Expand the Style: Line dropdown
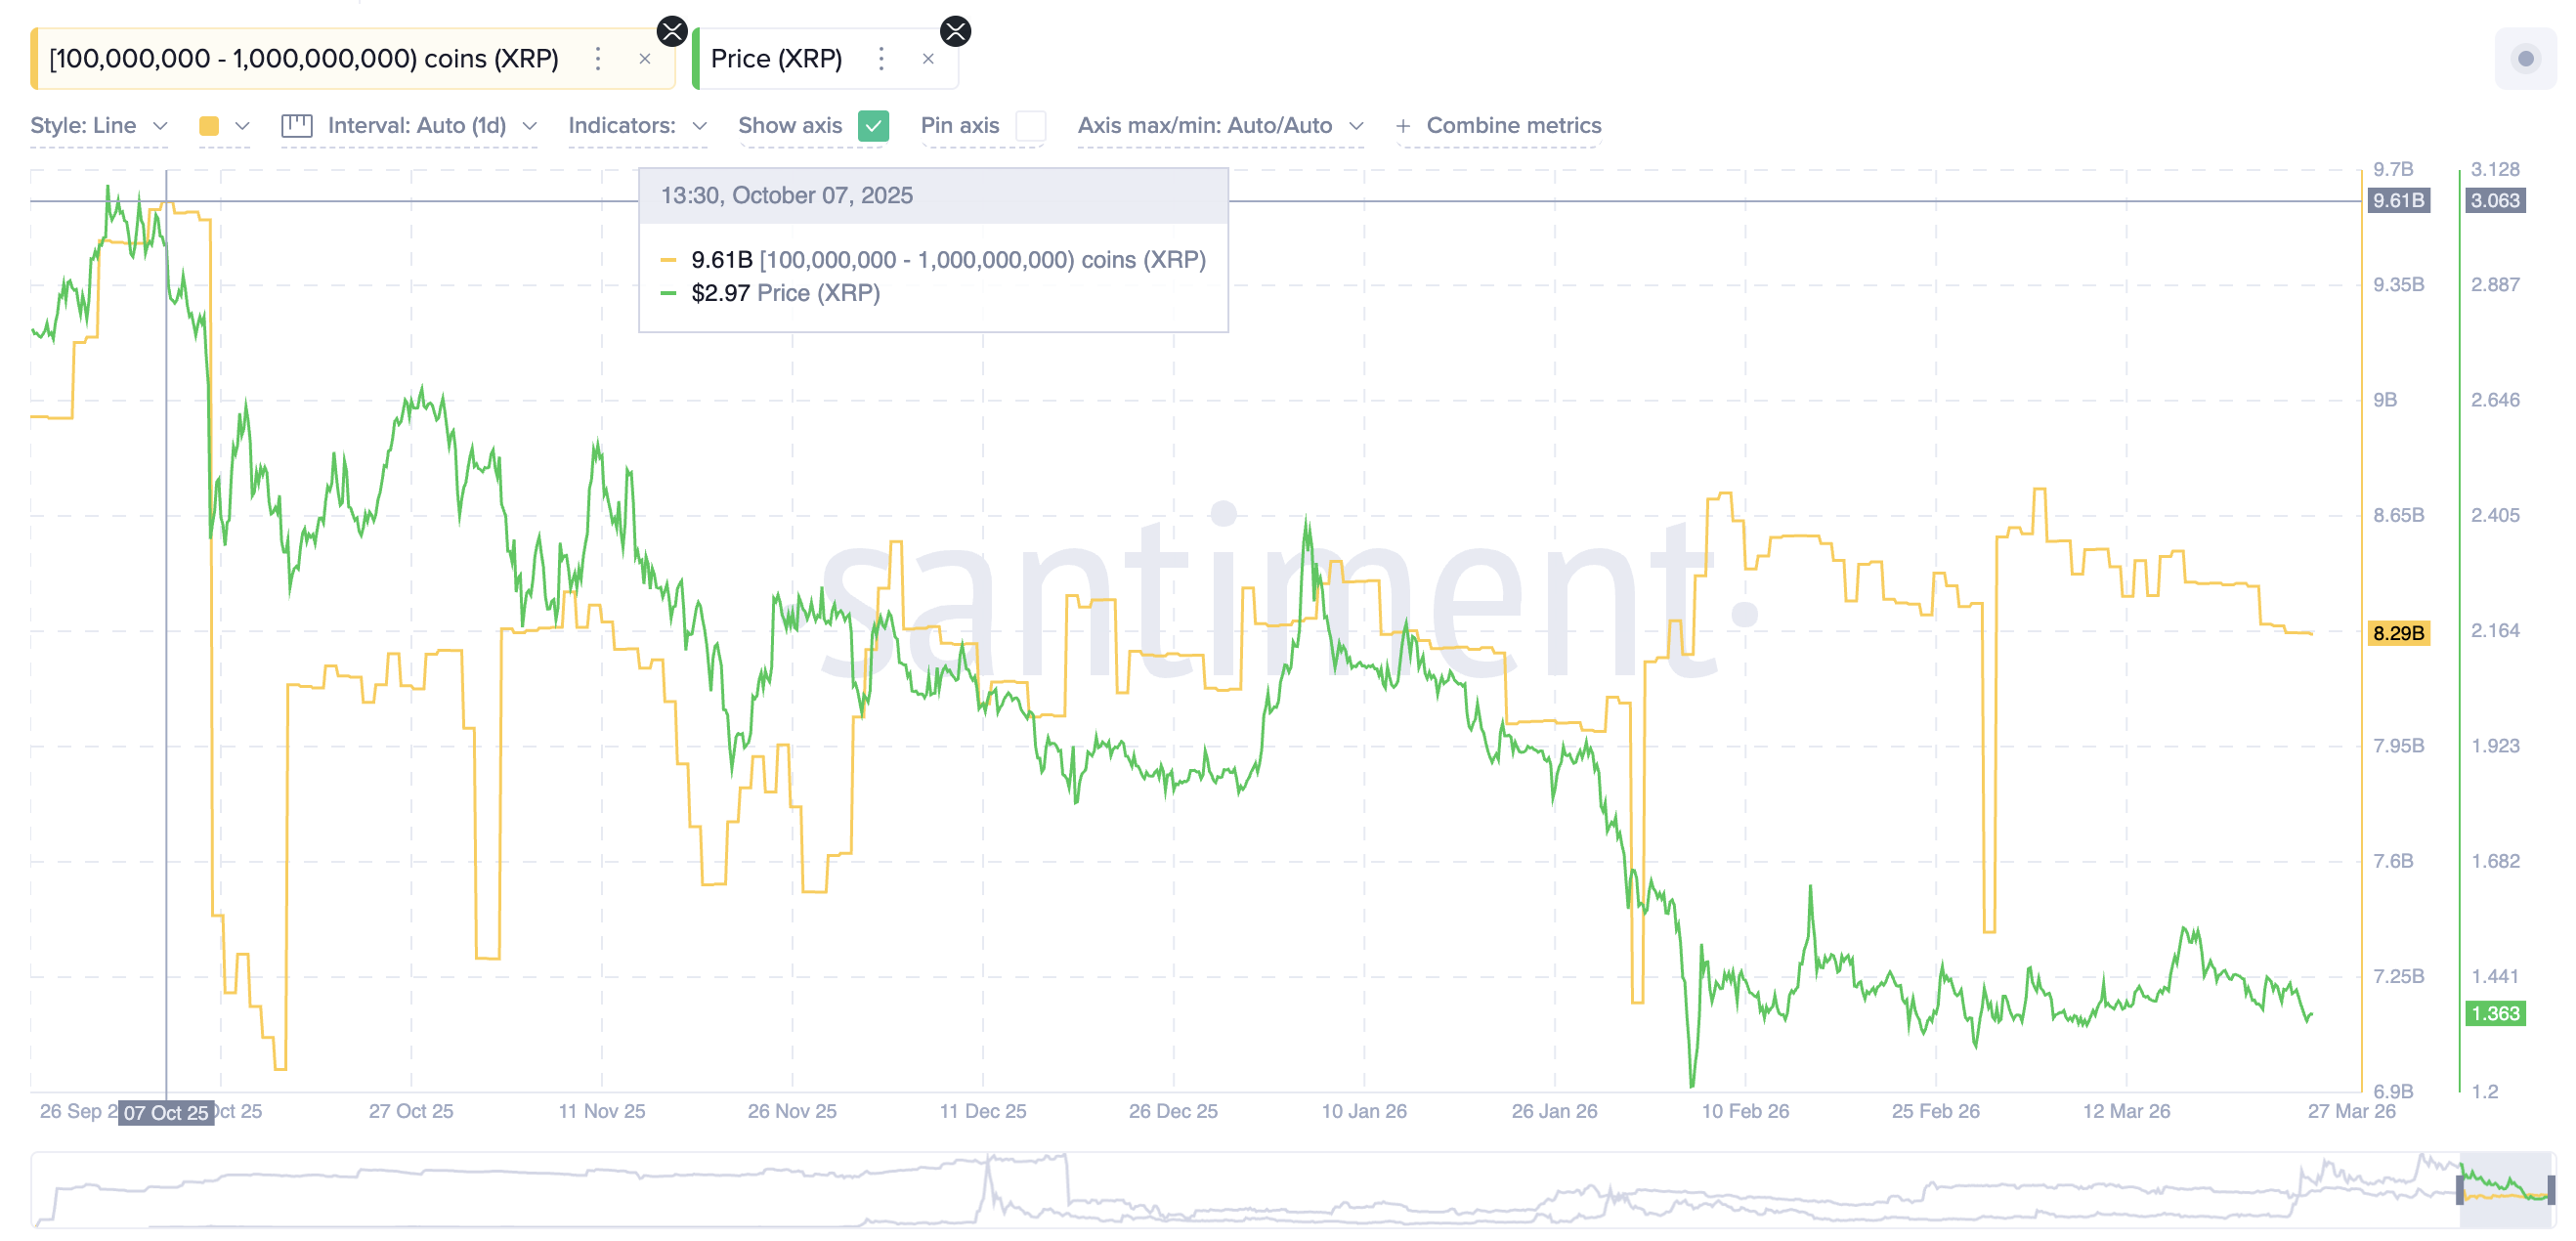The width and height of the screenshot is (2576, 1241). 98,126
